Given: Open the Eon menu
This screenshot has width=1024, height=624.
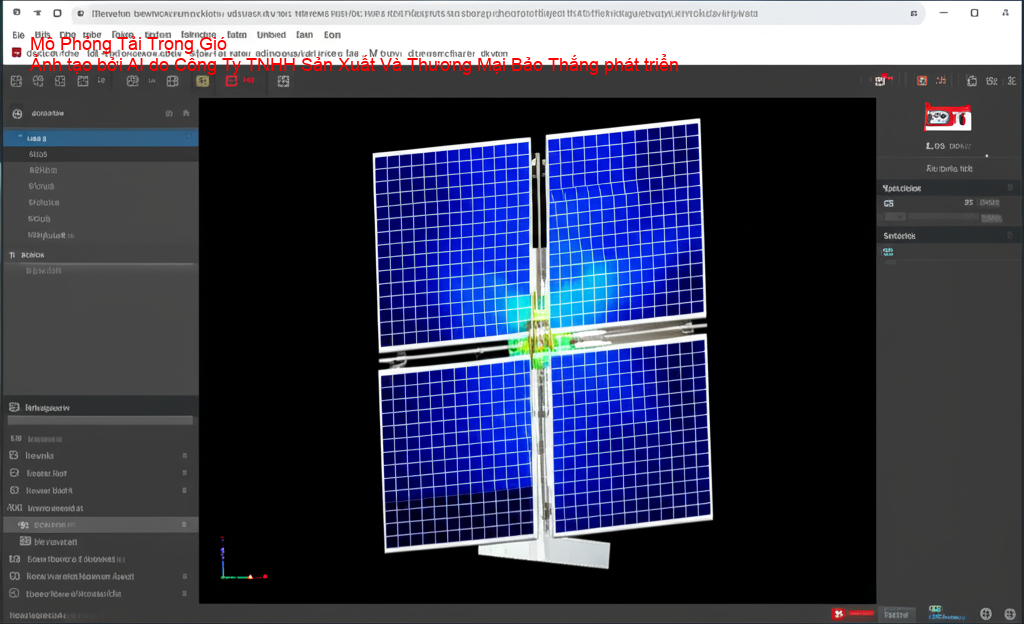Looking at the screenshot, I should [x=332, y=35].
